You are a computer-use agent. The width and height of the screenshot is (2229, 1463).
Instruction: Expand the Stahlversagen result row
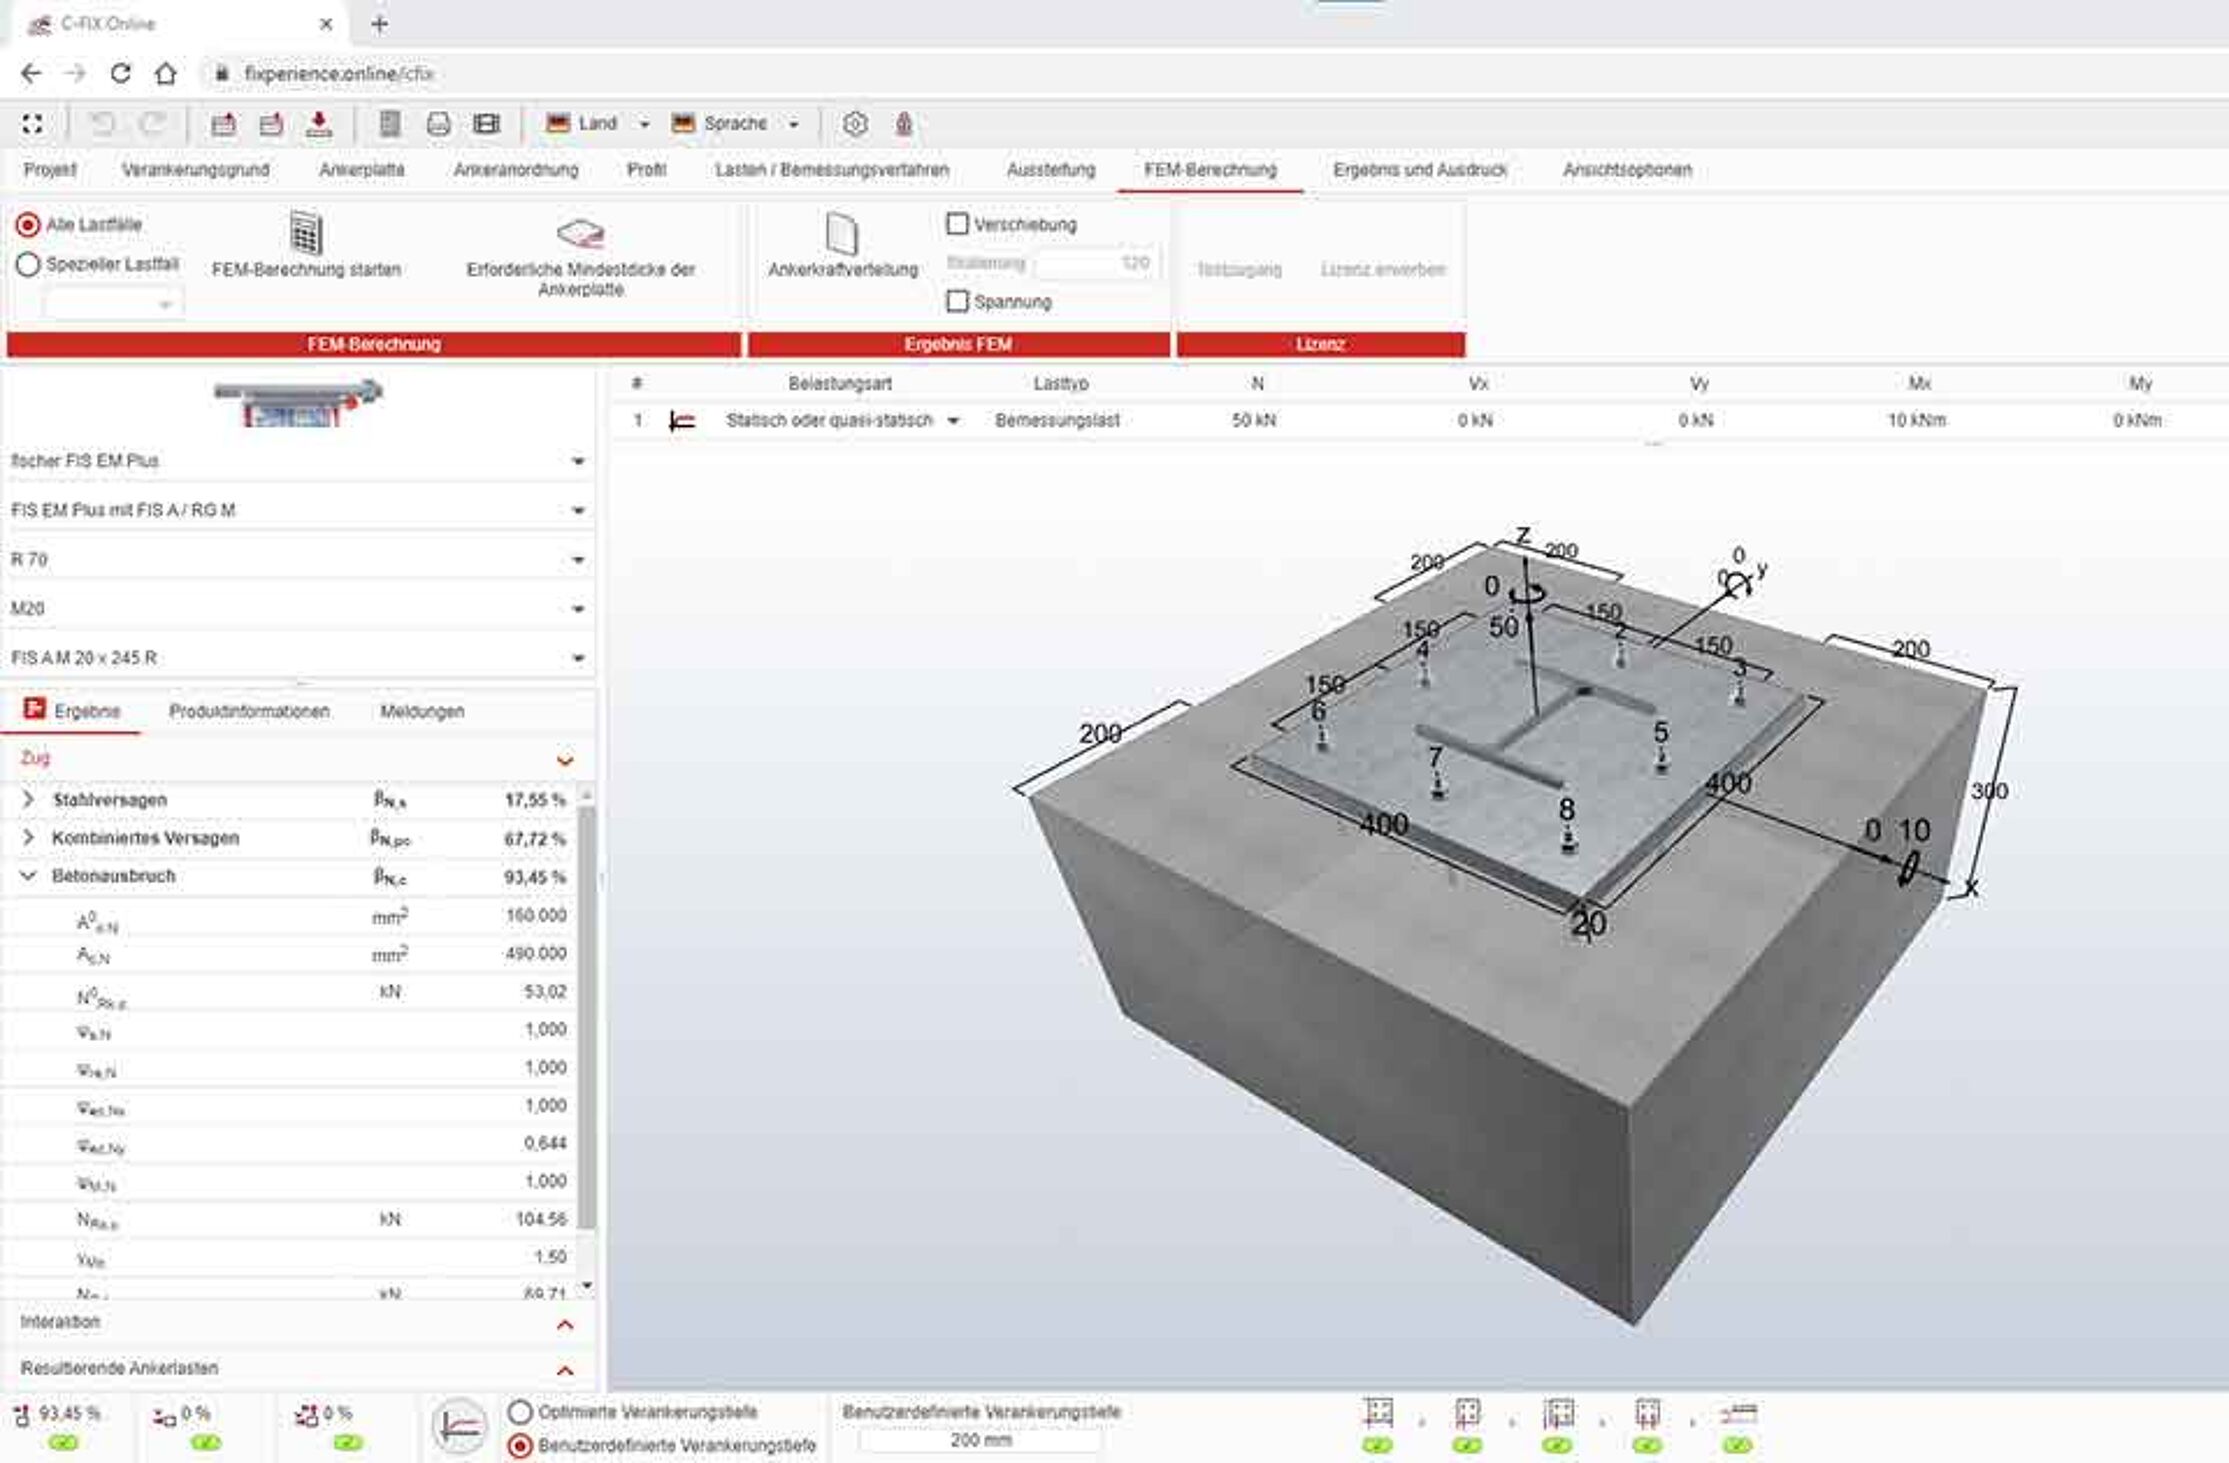pos(27,799)
